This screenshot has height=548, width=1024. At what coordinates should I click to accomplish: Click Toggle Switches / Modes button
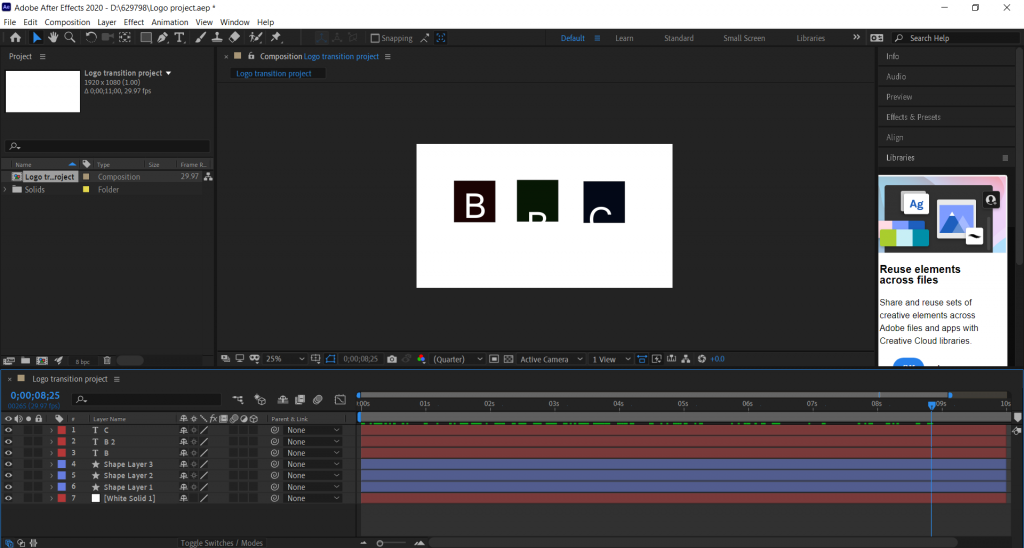(221, 543)
